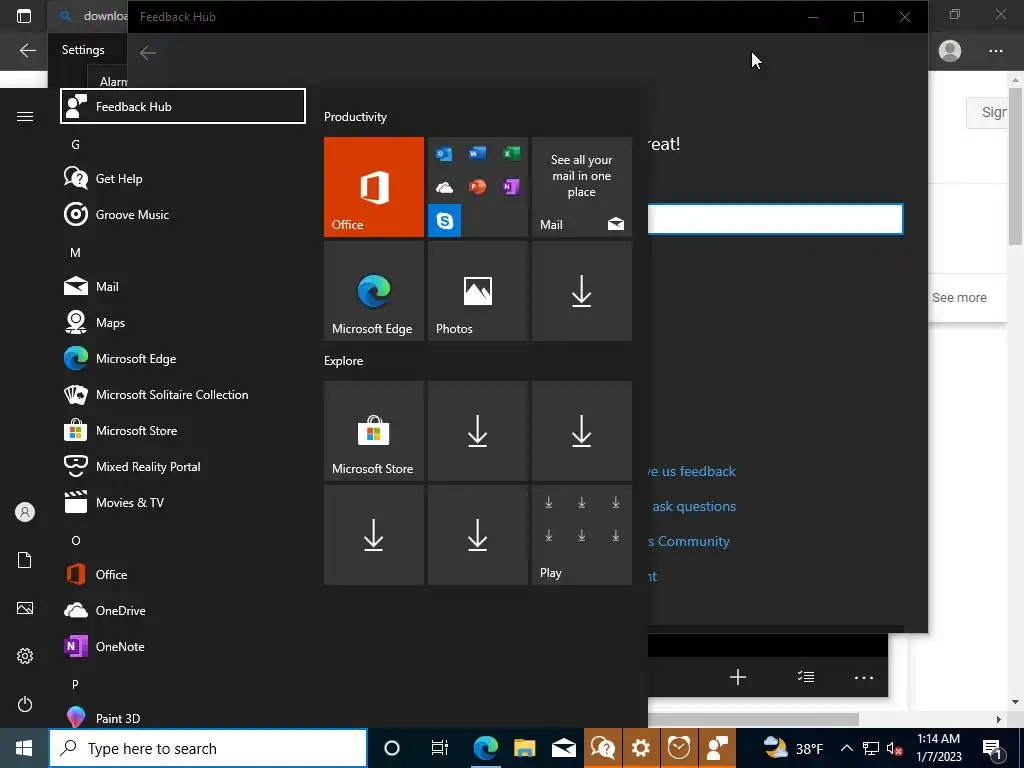Open Cortana from the taskbar
The image size is (1024, 768).
pyautogui.click(x=392, y=748)
